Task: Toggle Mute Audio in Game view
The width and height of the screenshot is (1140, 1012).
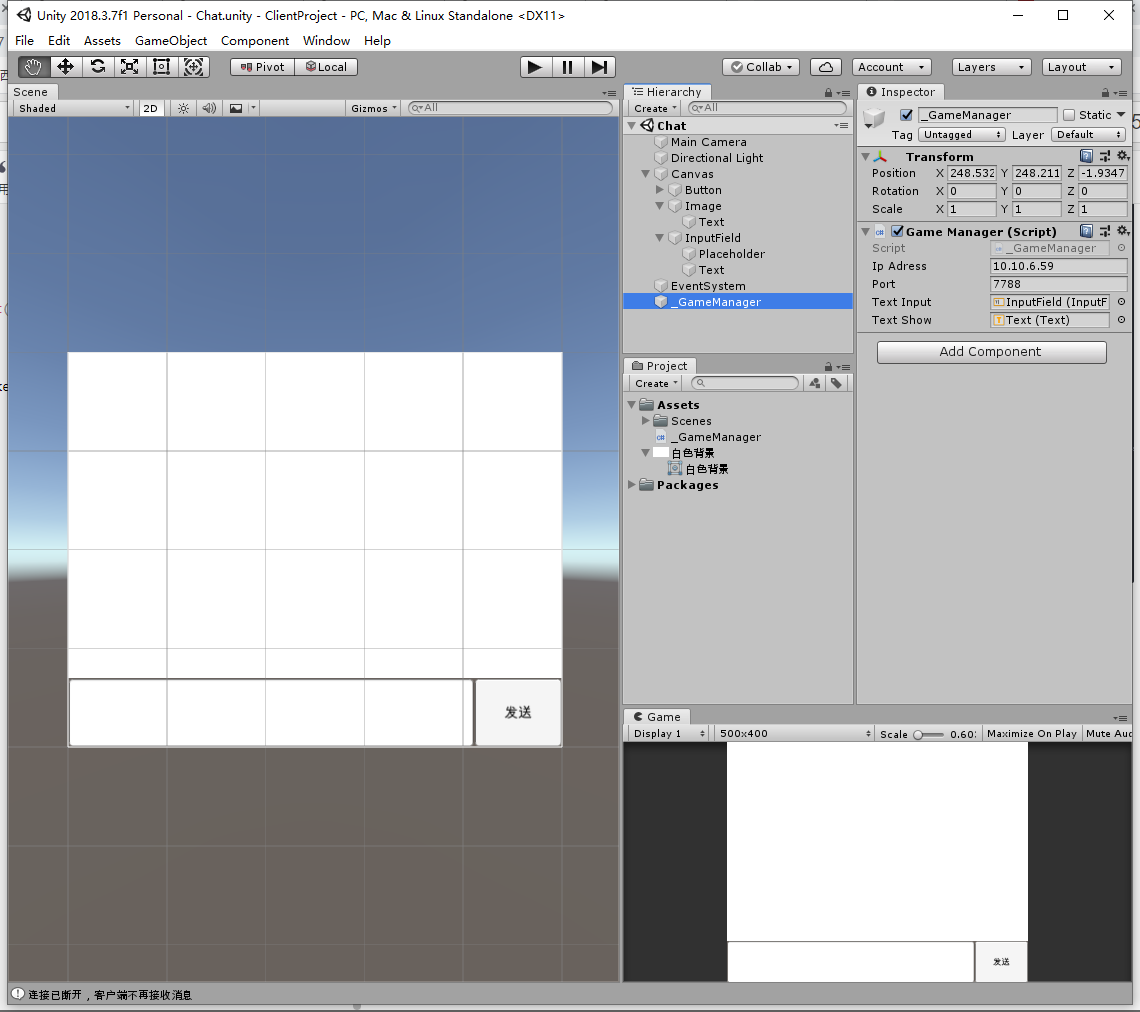Action: click(1109, 734)
